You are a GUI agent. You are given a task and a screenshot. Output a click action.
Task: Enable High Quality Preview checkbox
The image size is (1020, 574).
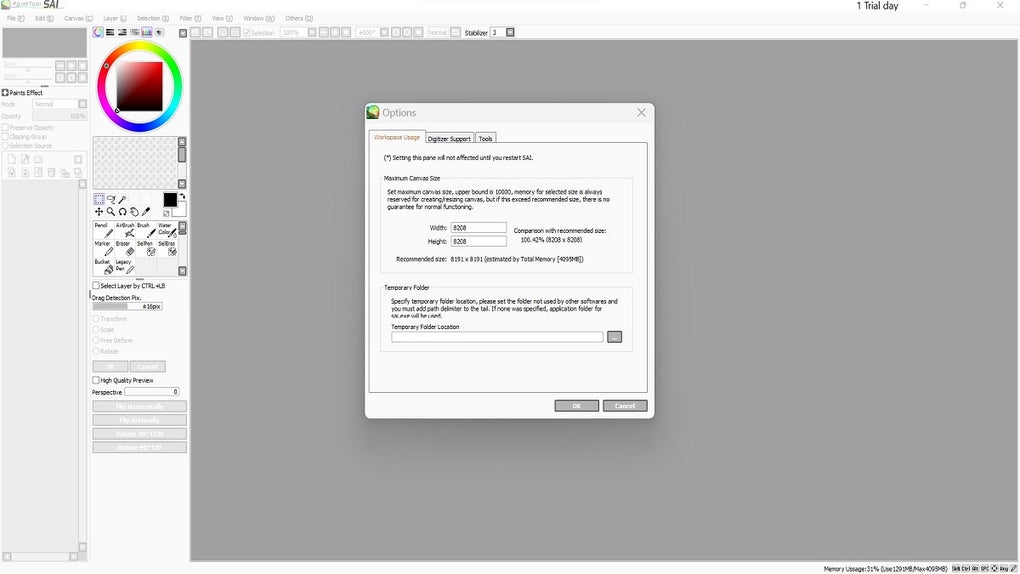coord(96,380)
